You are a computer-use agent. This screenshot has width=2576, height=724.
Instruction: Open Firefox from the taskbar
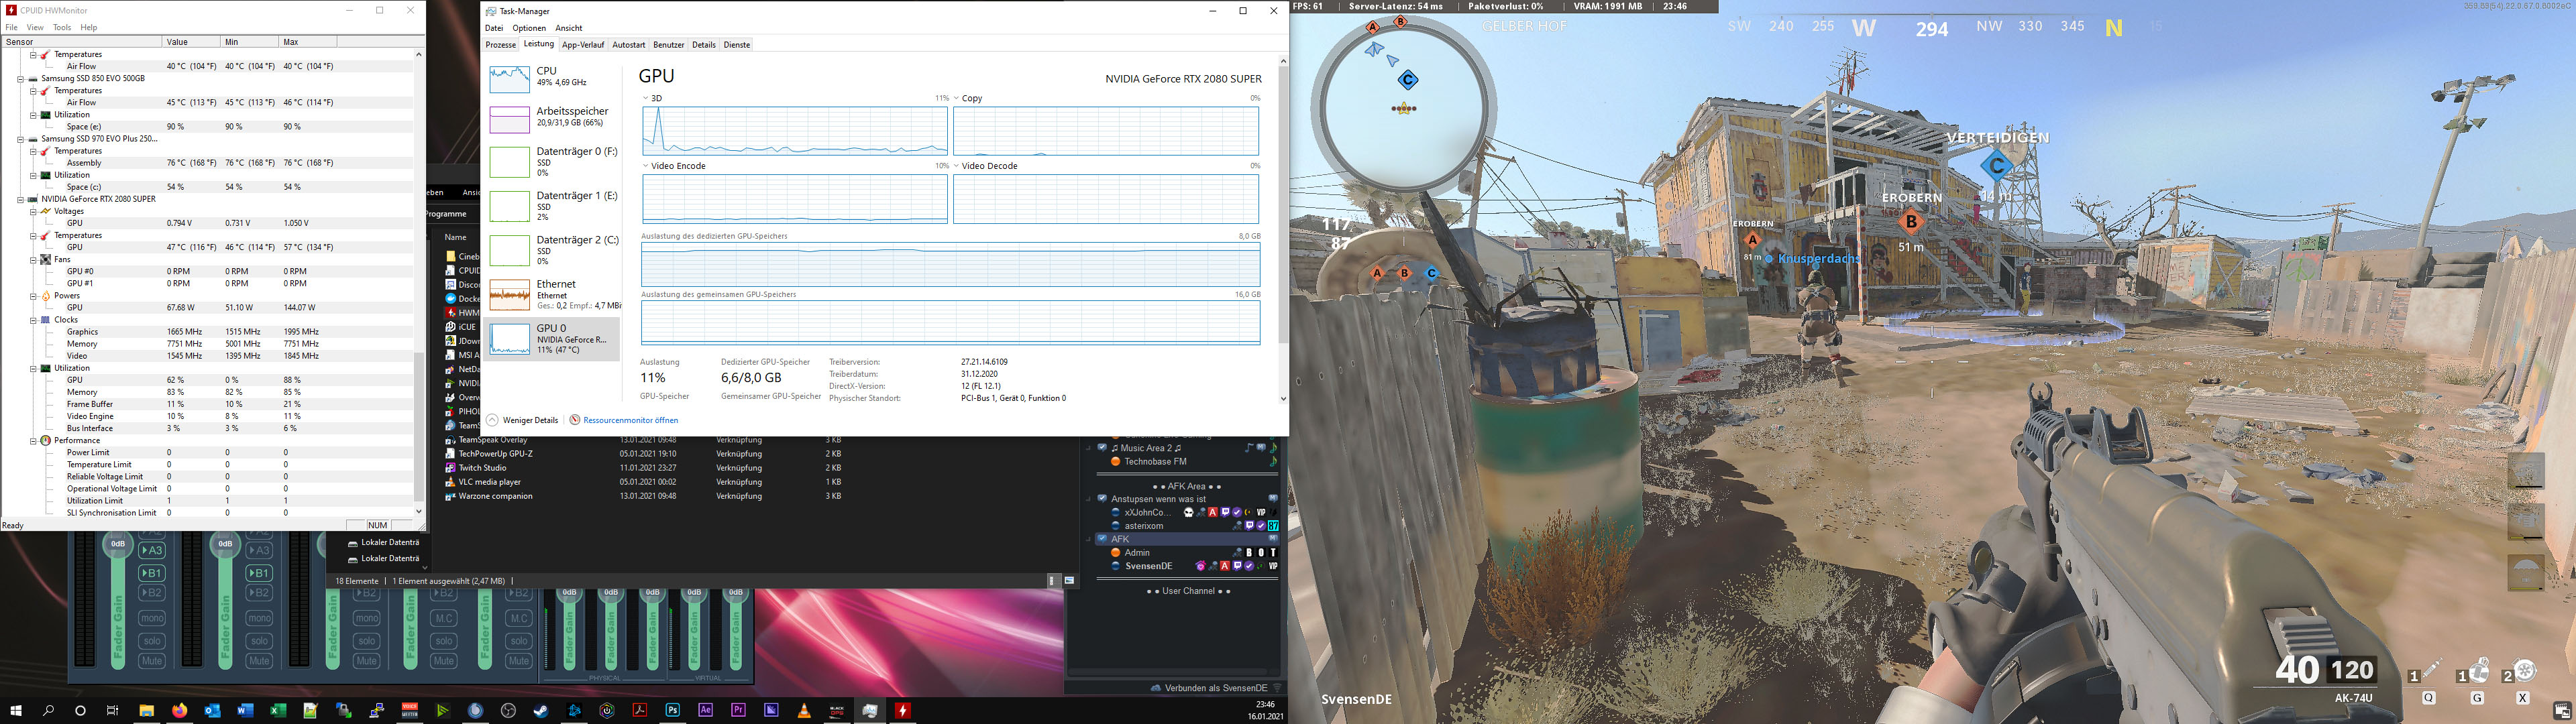(x=180, y=710)
